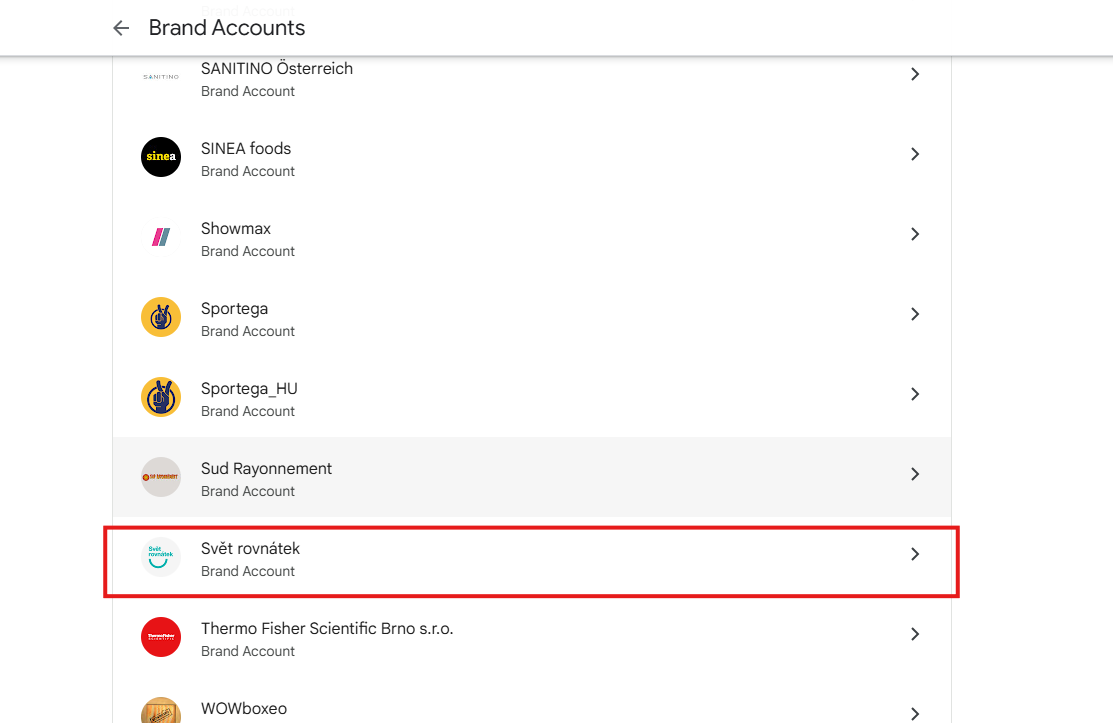Click Brand Account label under Thermo Fisher
Screen dimensions: 1113x723
[x=248, y=651]
